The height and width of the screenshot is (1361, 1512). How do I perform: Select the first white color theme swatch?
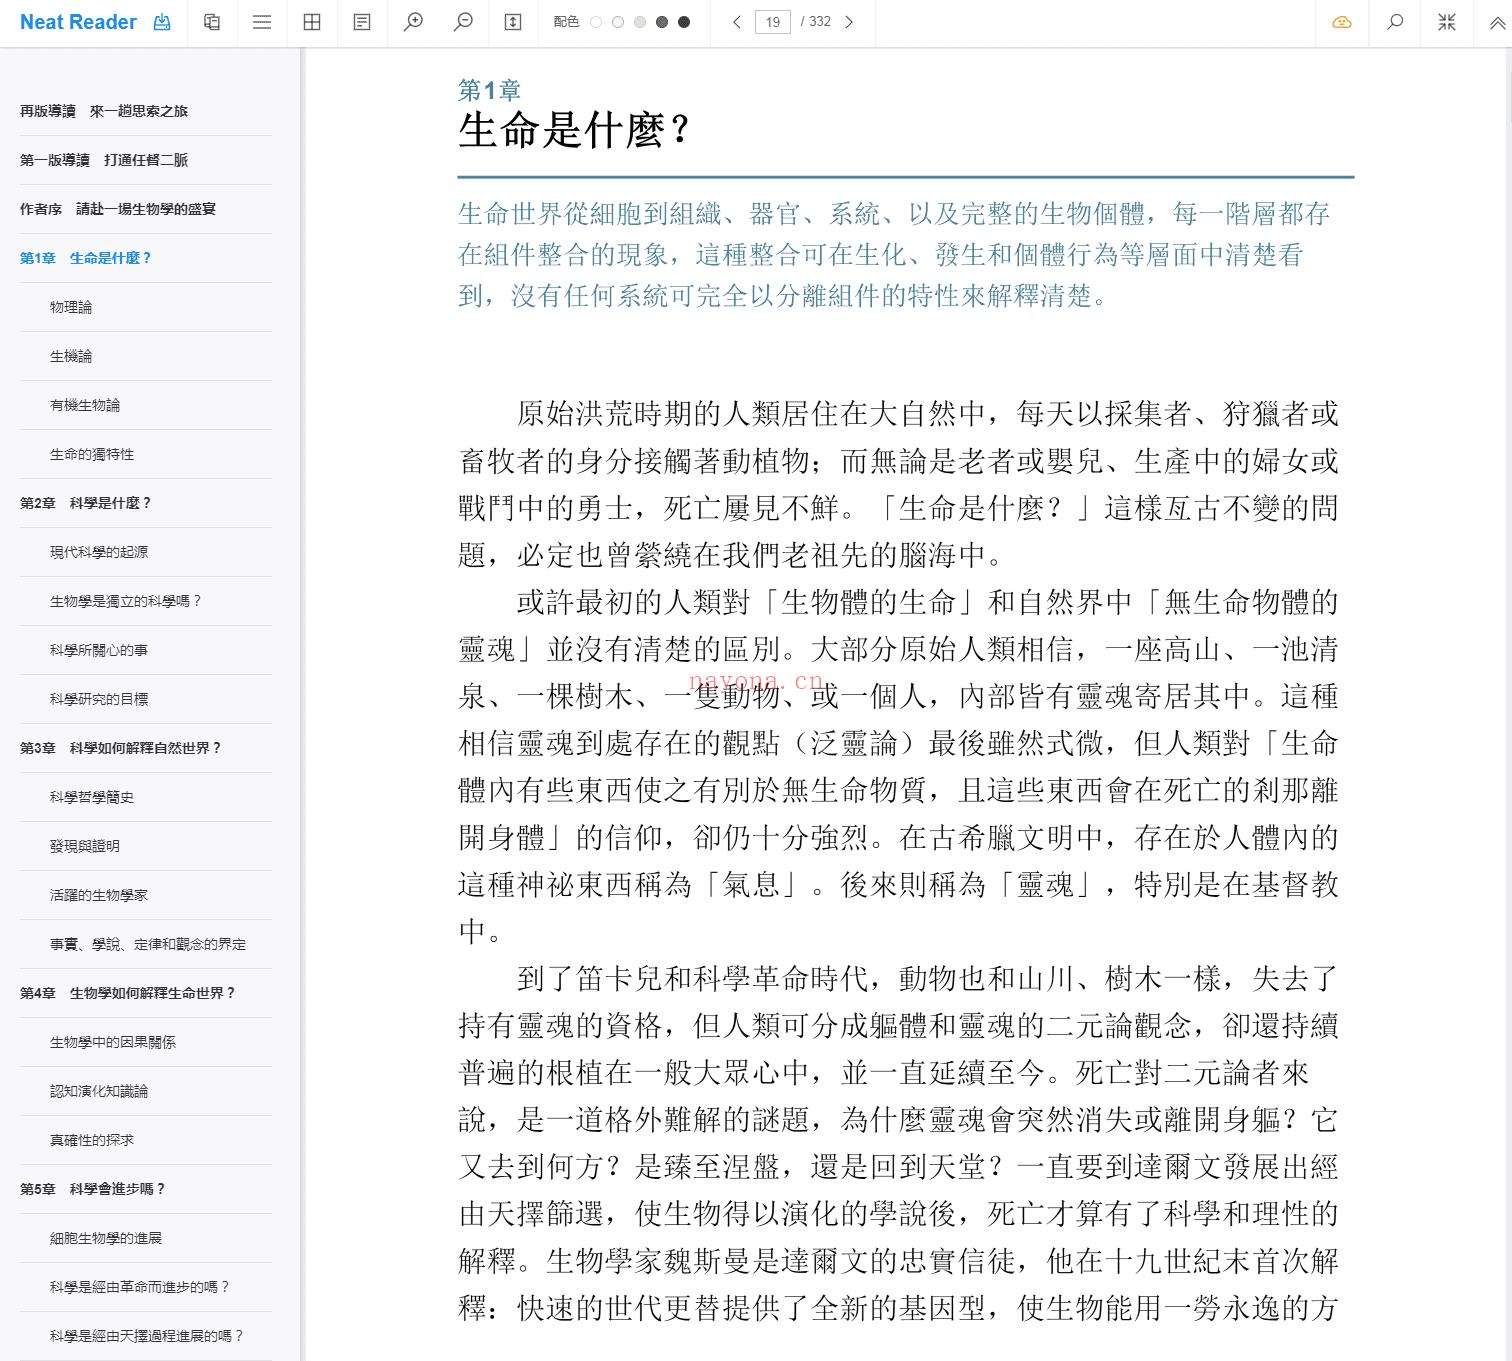tap(596, 22)
